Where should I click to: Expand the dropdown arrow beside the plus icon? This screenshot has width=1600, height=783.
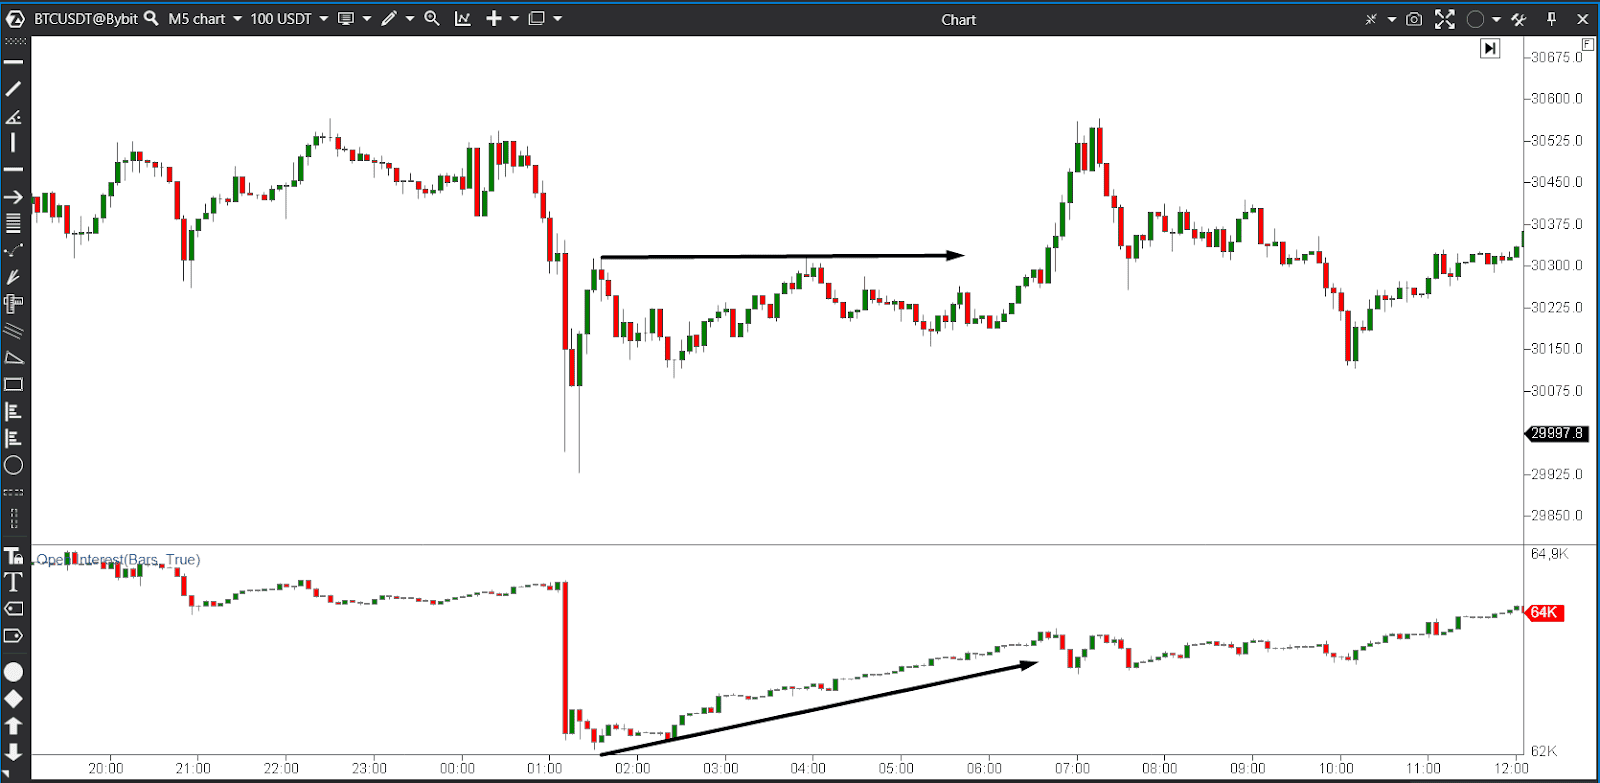(515, 19)
